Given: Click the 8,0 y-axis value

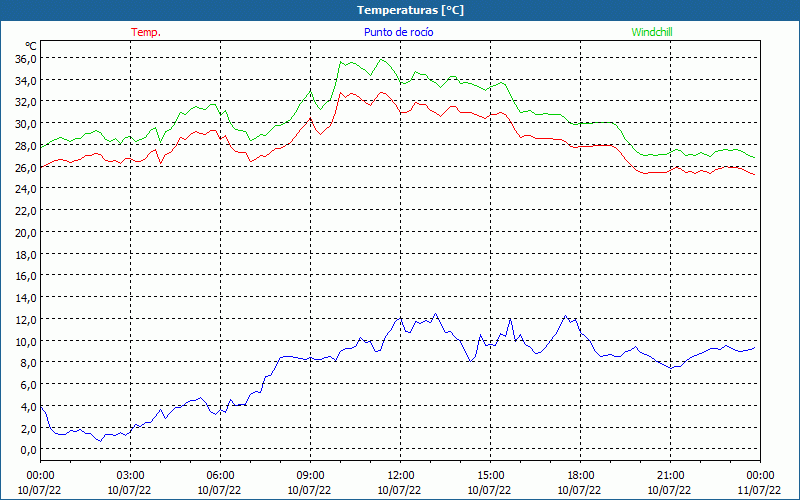Looking at the screenshot, I should pyautogui.click(x=28, y=363).
